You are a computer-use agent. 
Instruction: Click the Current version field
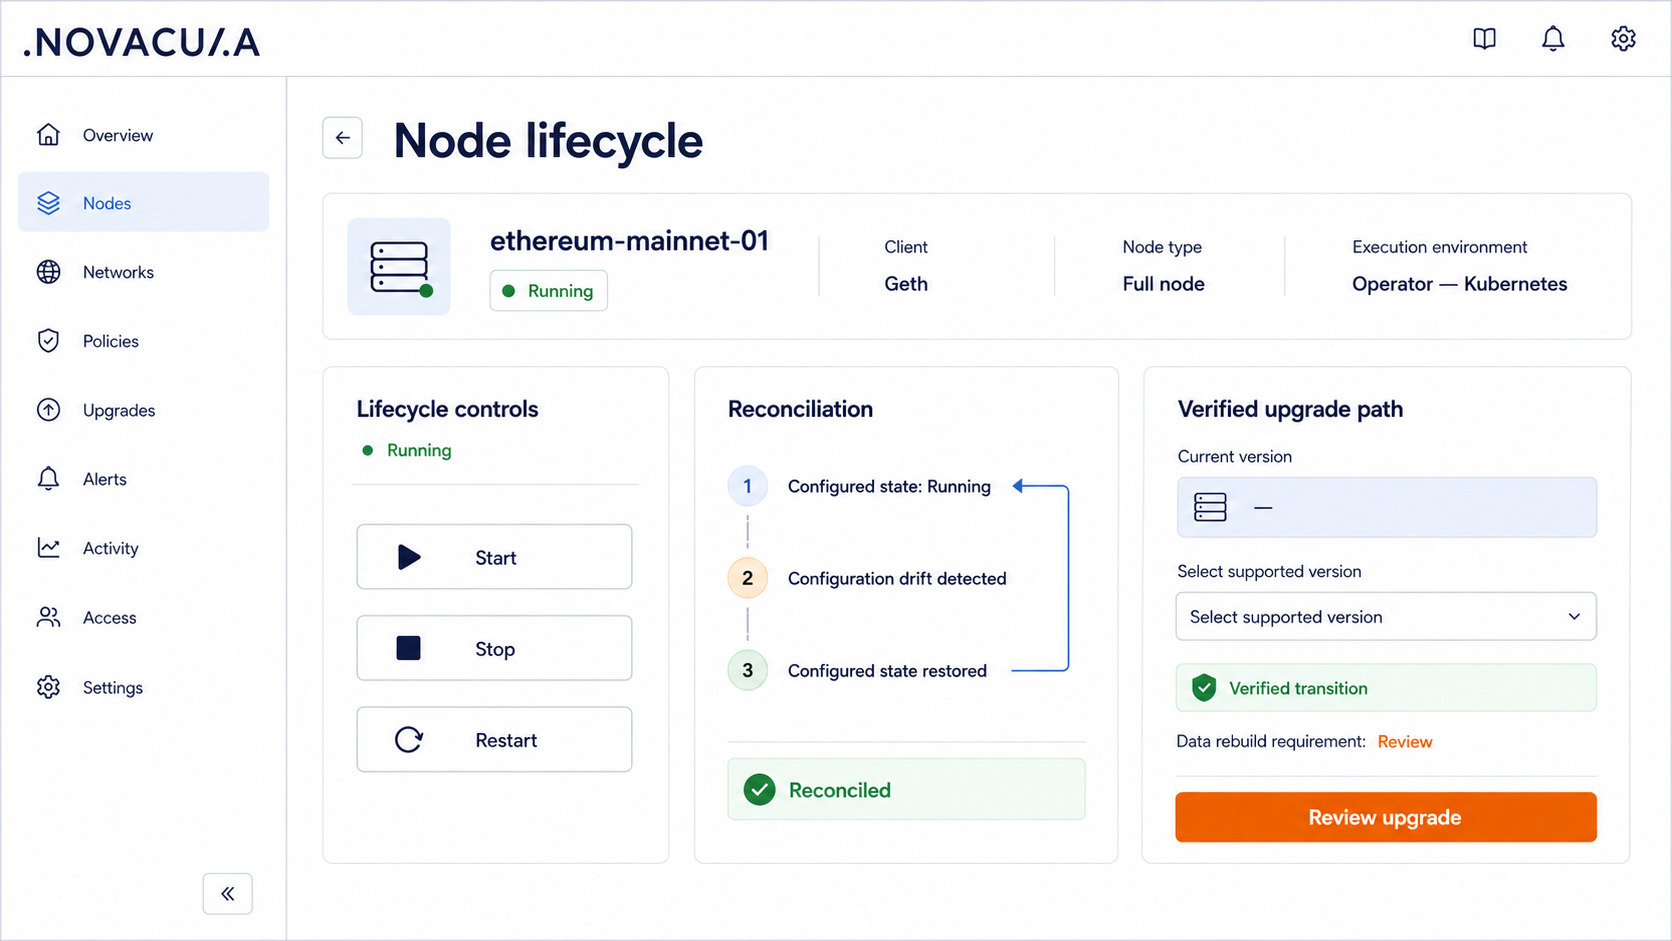1387,507
